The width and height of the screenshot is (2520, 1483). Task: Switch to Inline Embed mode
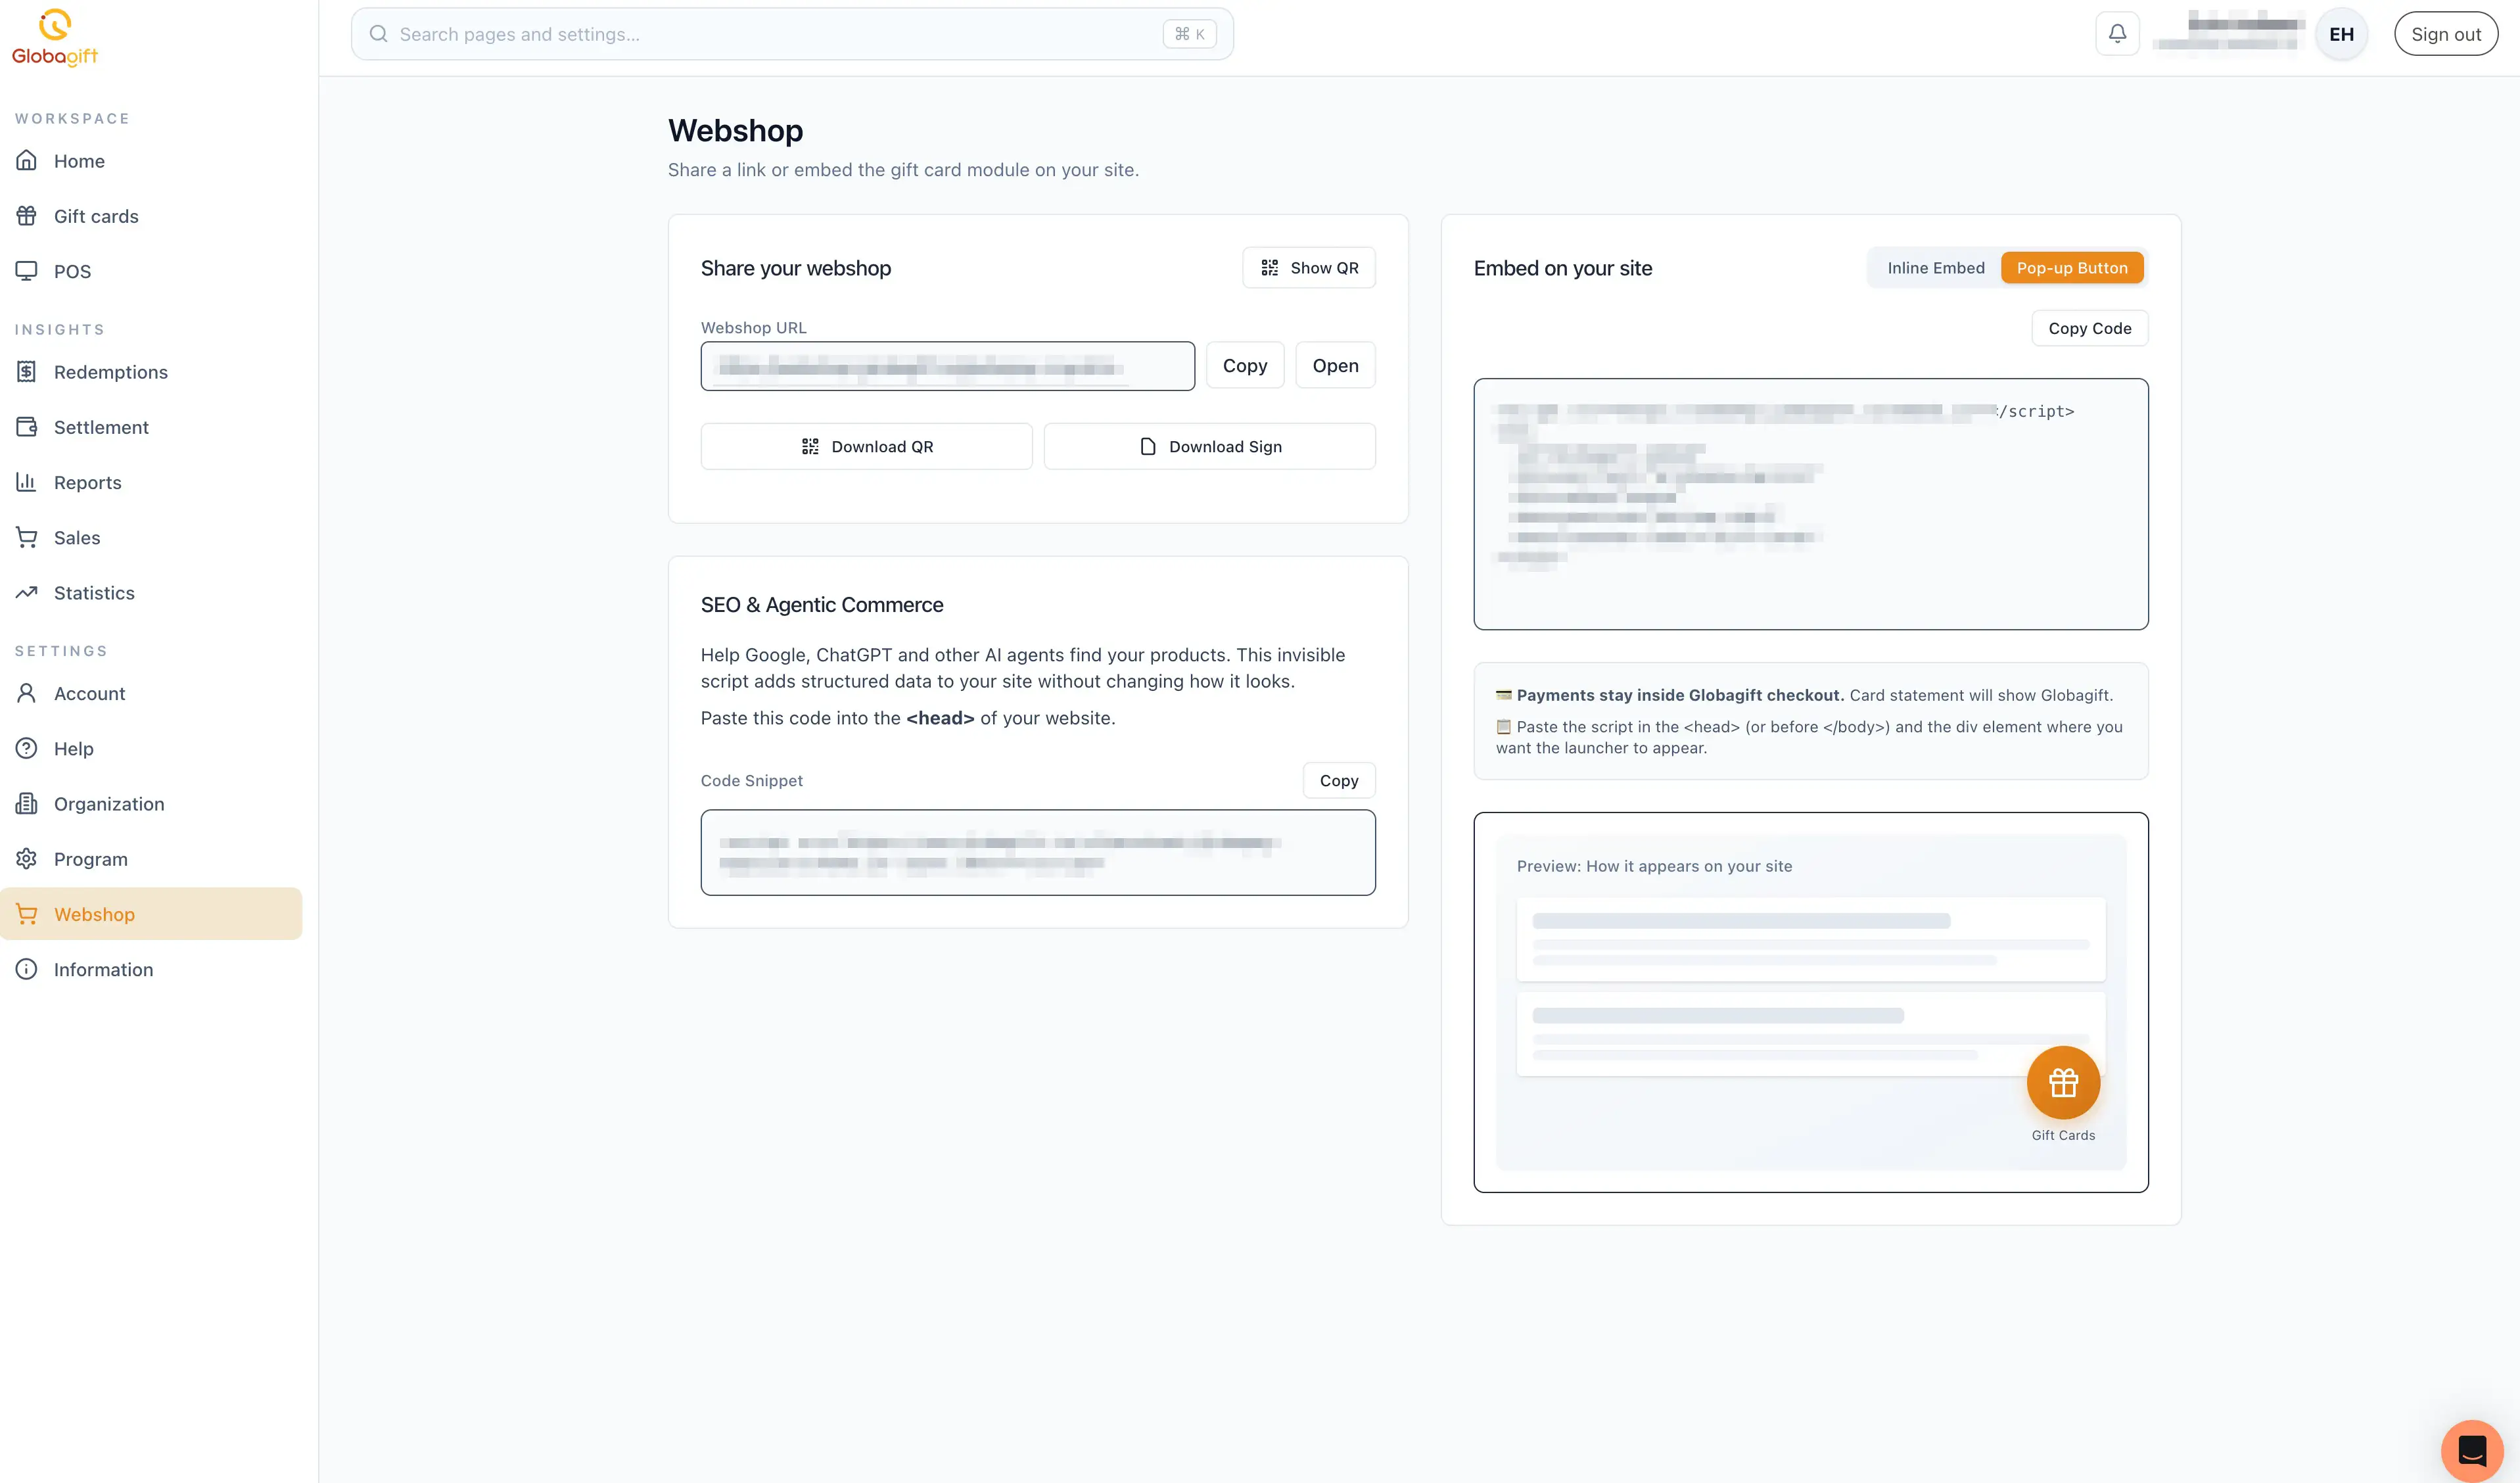1936,268
